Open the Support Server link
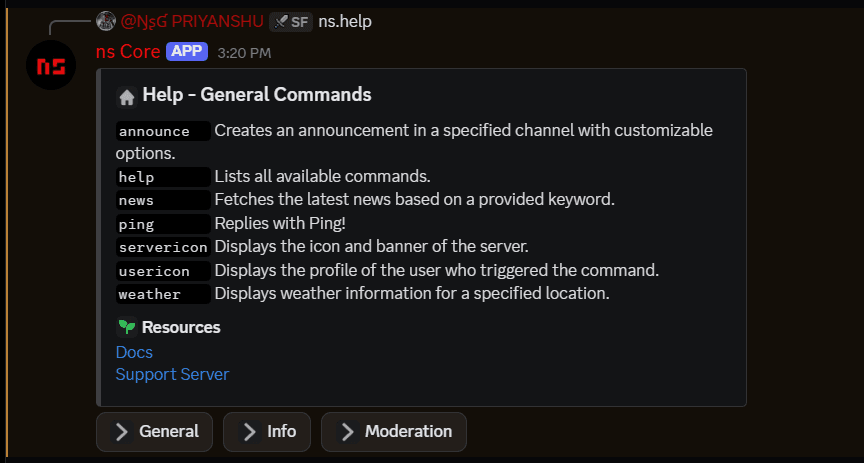This screenshot has width=864, height=463. point(172,374)
